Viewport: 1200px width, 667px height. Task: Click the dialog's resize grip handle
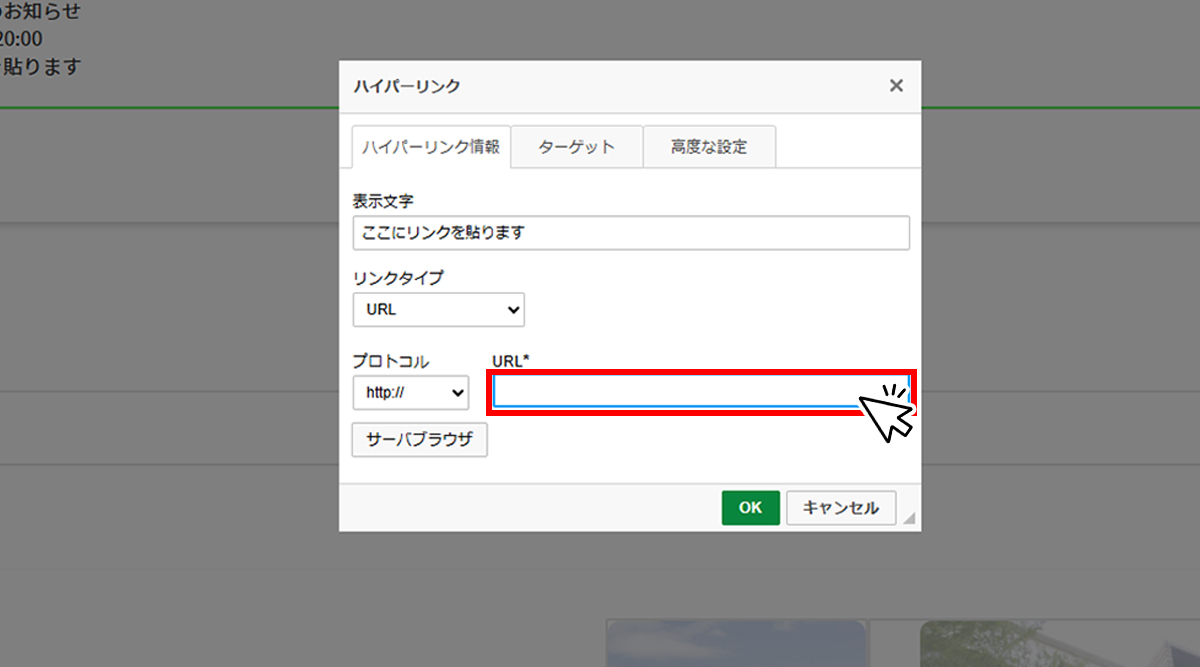(909, 518)
